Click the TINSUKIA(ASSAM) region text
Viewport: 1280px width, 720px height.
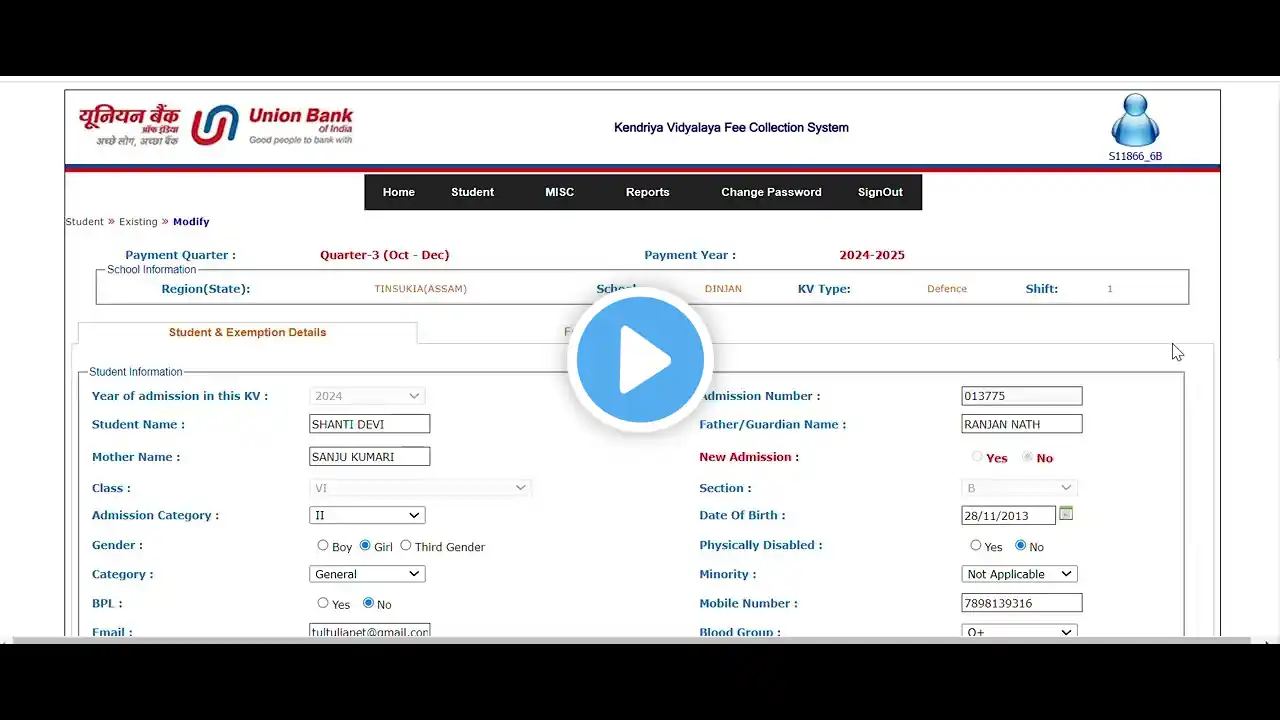421,289
